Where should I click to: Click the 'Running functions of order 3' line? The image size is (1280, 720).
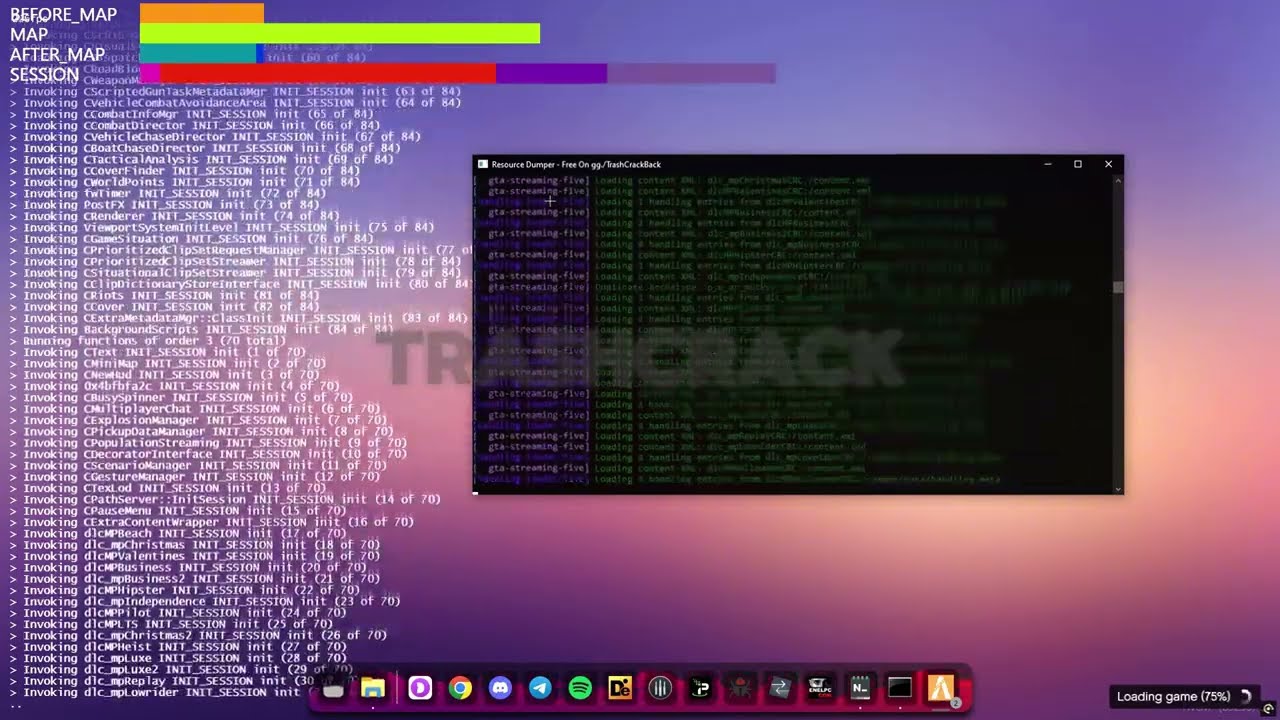(147, 340)
